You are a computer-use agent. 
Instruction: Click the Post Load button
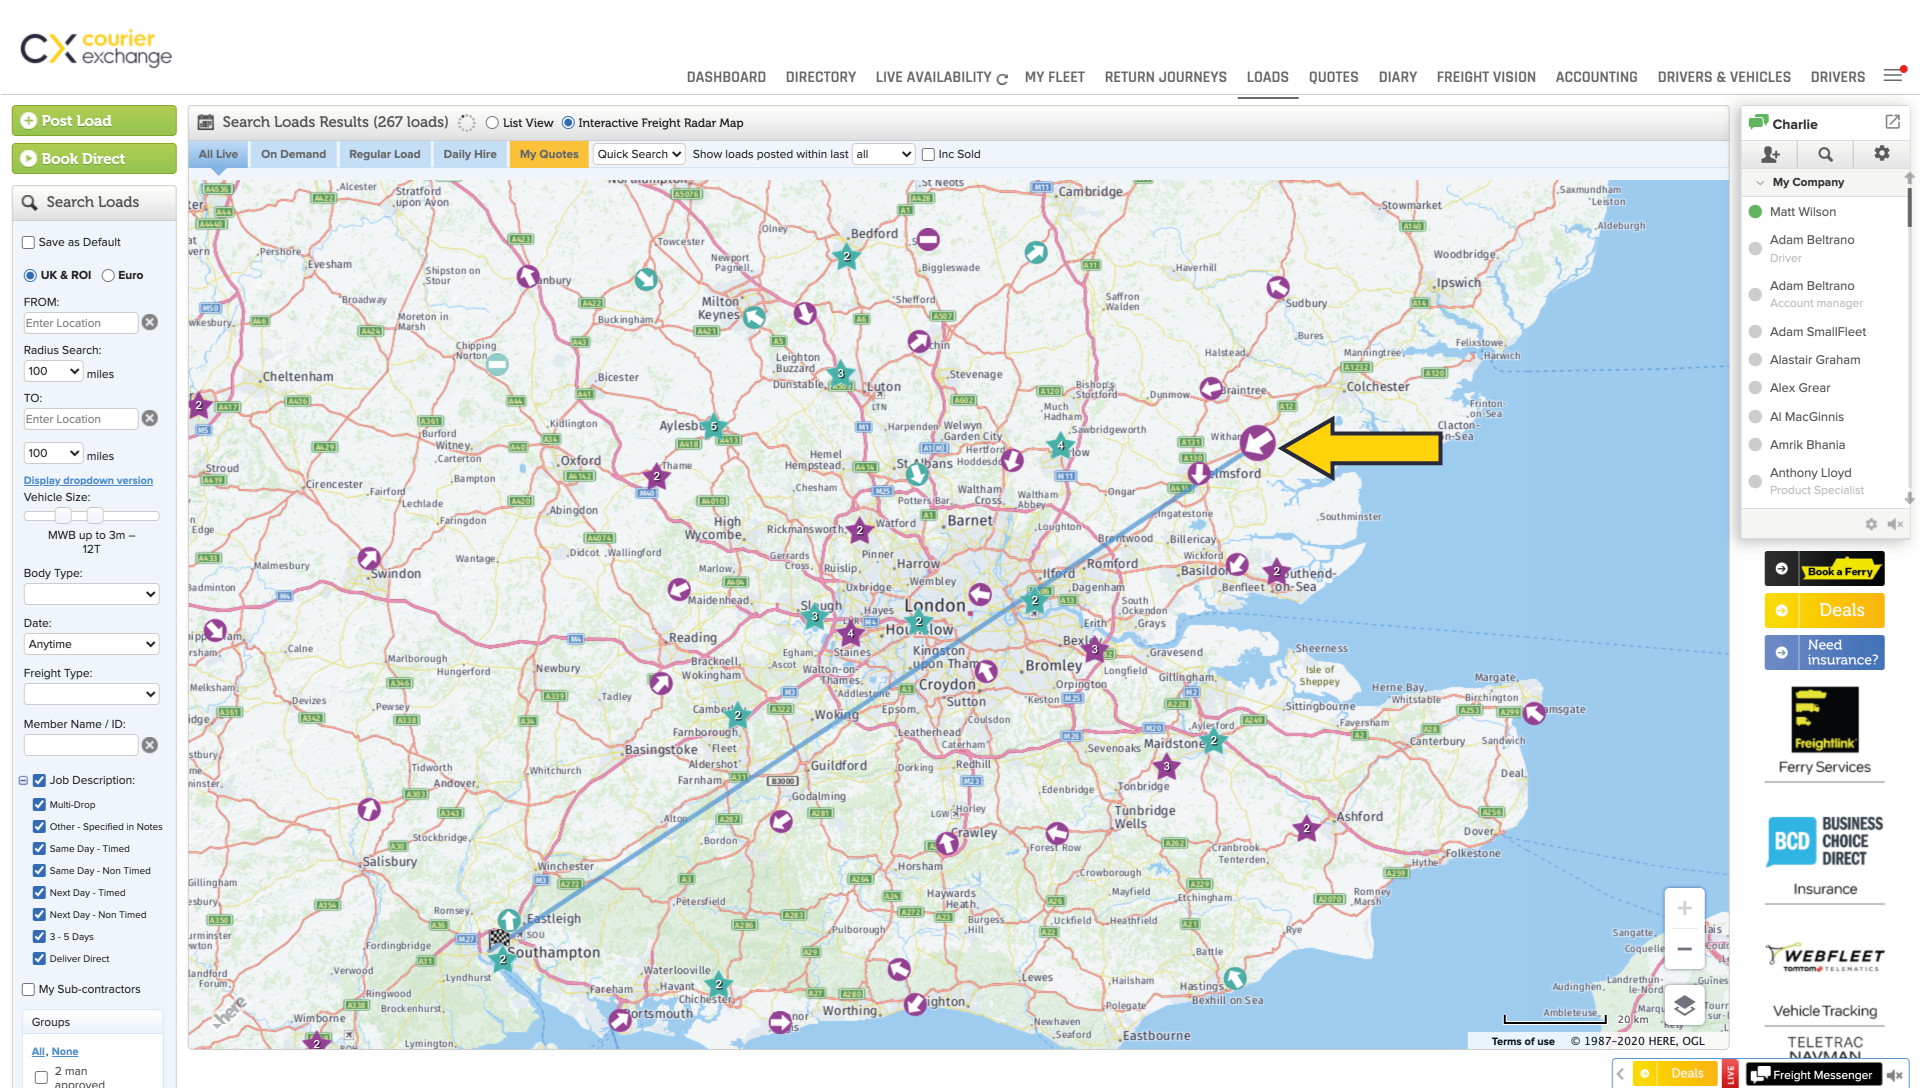(x=94, y=121)
